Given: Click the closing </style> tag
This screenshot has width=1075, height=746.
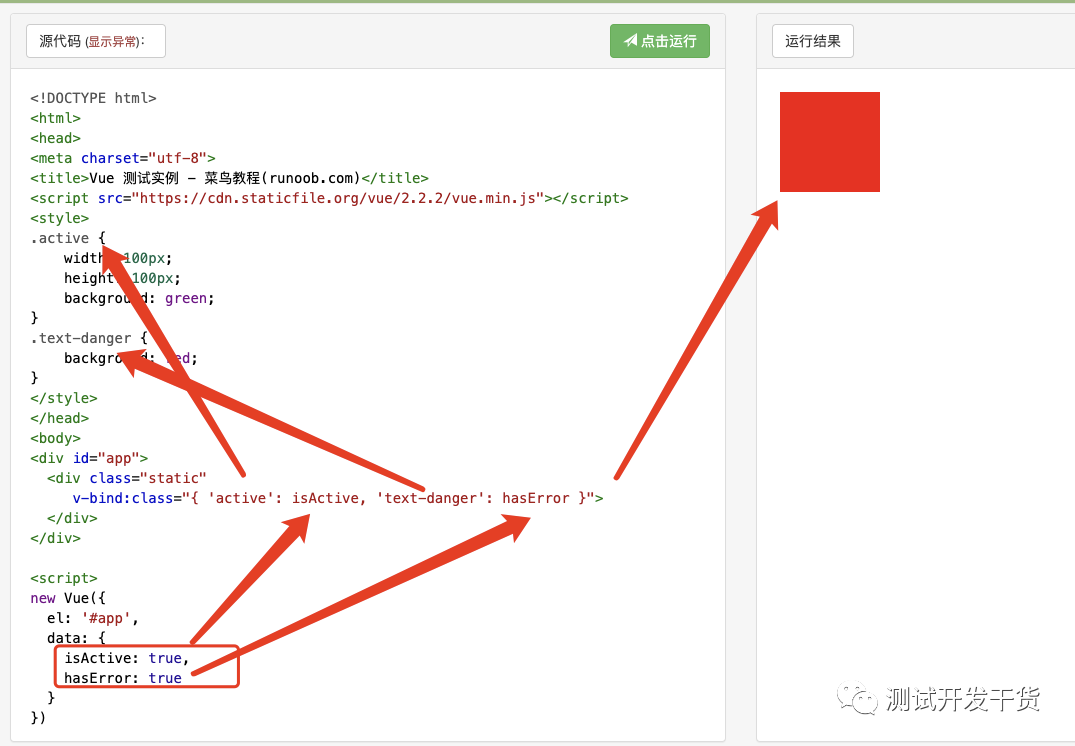Looking at the screenshot, I should pyautogui.click(x=64, y=398).
